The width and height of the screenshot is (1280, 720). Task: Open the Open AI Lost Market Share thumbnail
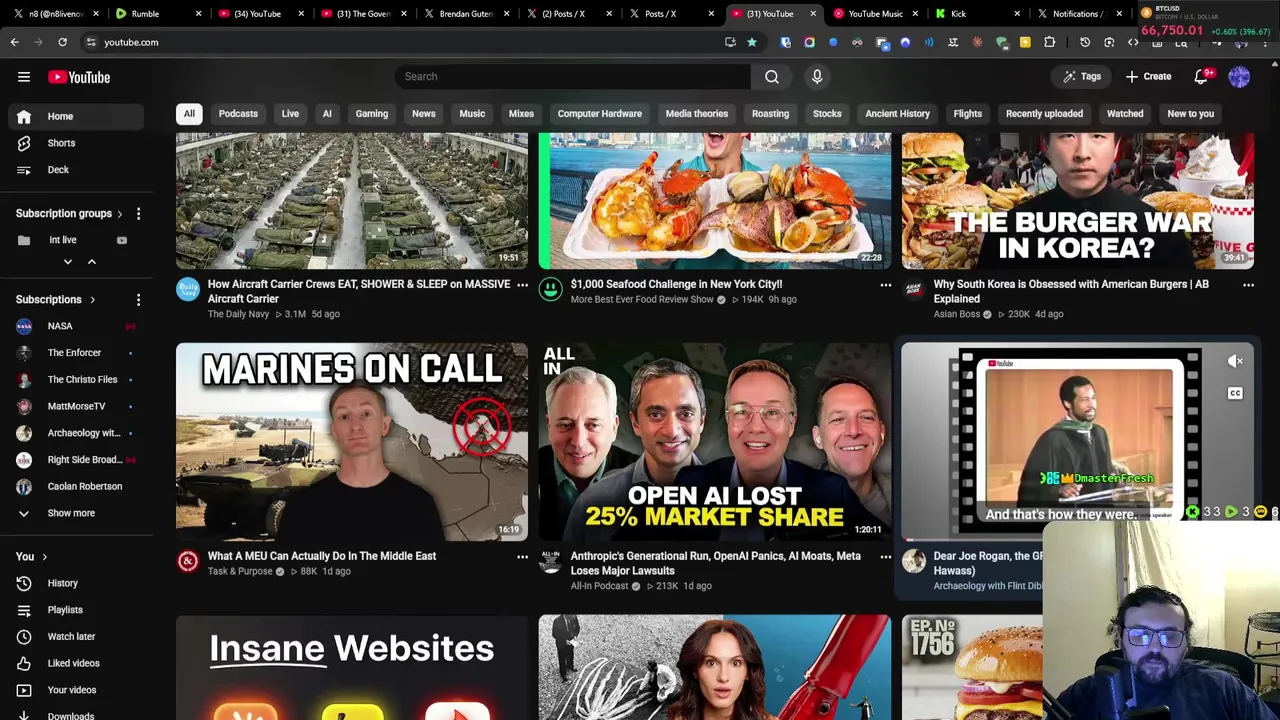[x=715, y=442]
